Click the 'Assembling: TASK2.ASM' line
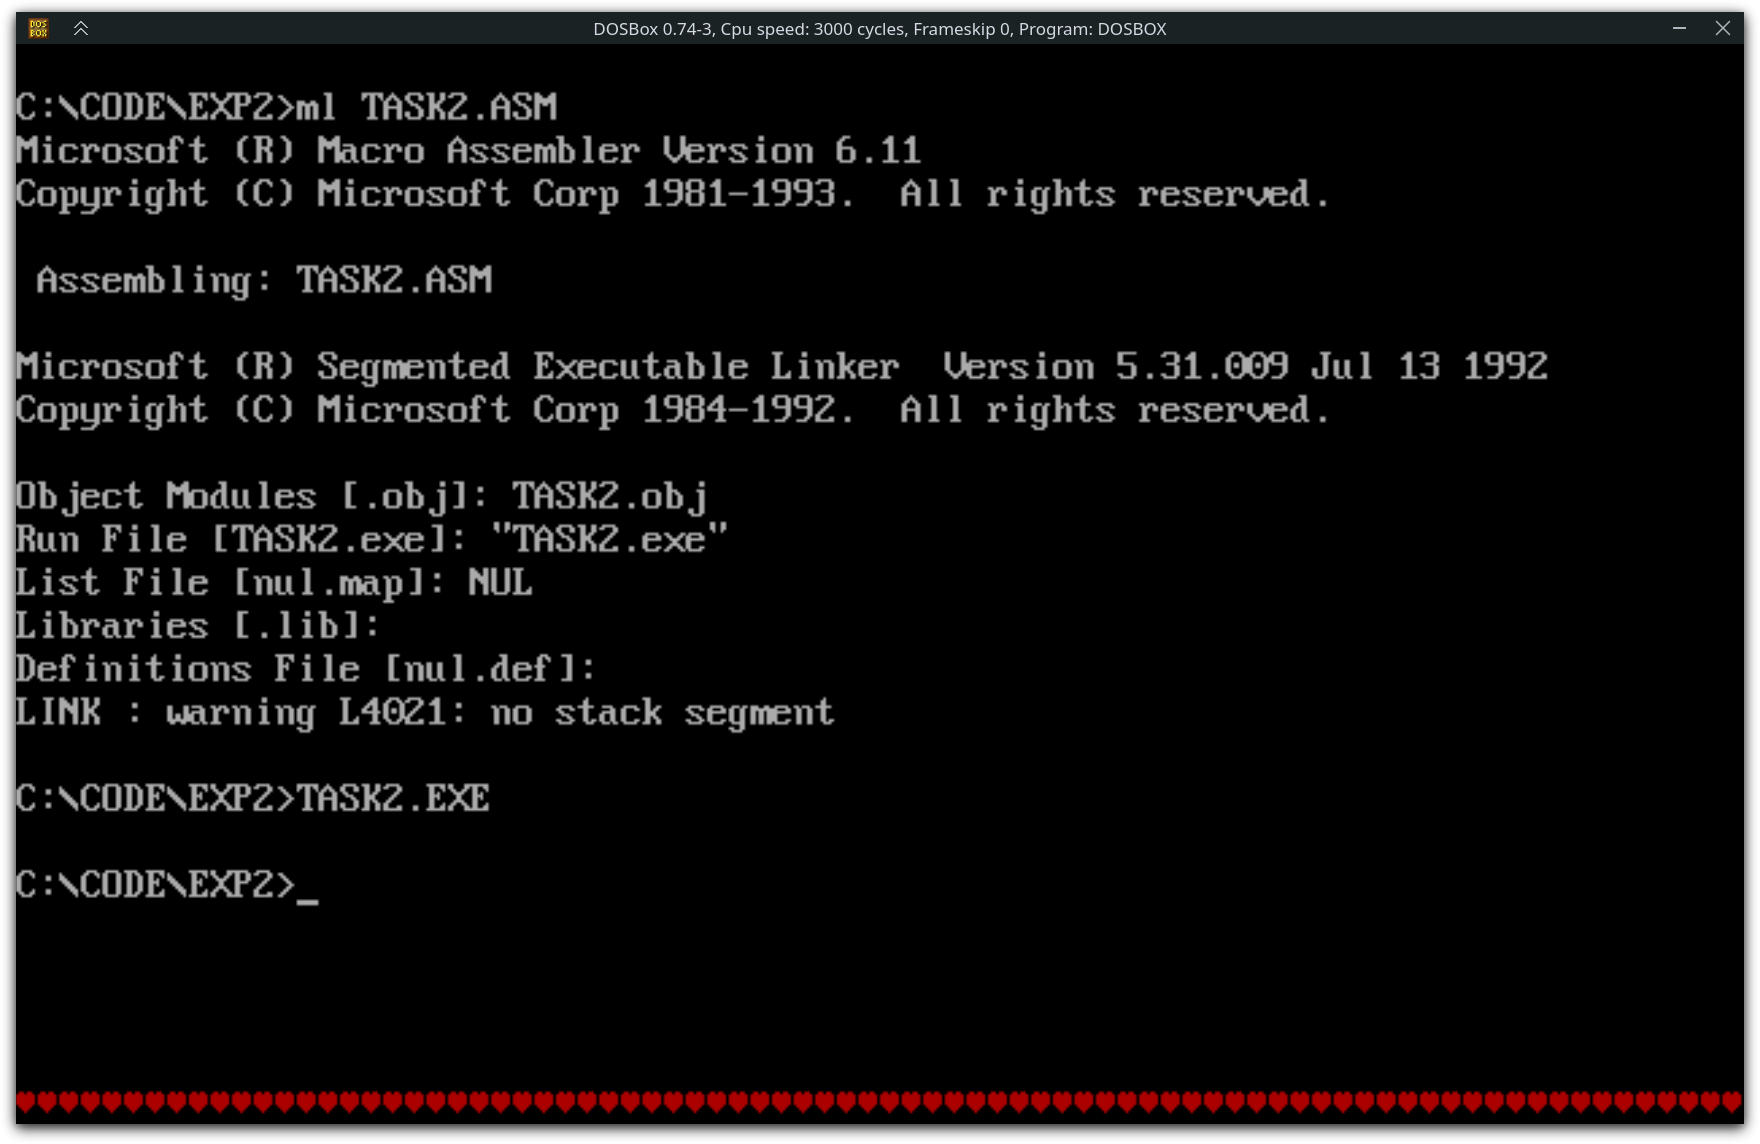The height and width of the screenshot is (1144, 1760). [264, 280]
